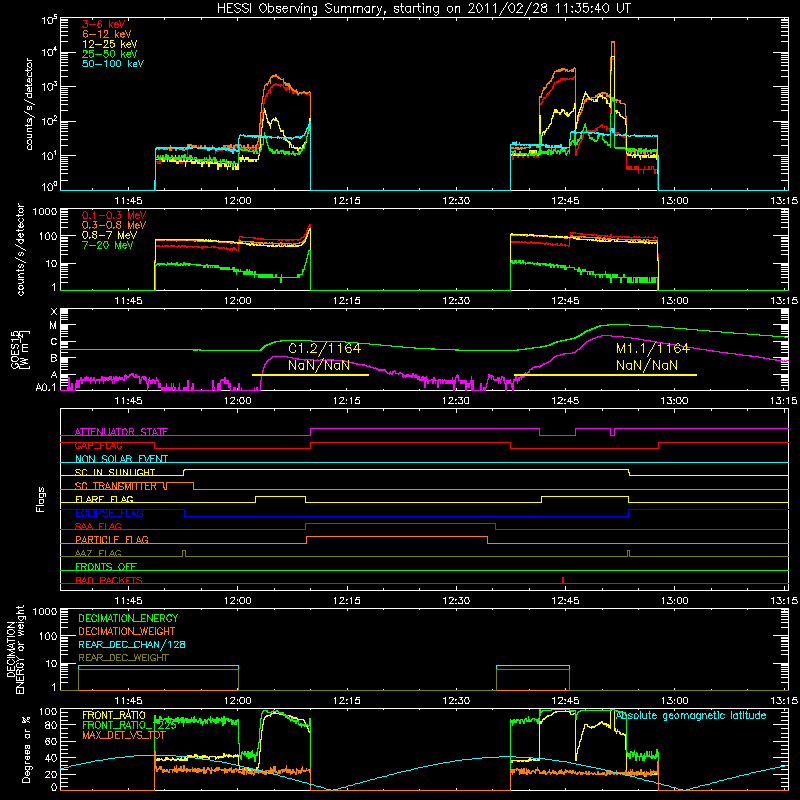Select the blue ECLIPSE_FLAG label
Screen dimensions: 800x800
[109, 513]
